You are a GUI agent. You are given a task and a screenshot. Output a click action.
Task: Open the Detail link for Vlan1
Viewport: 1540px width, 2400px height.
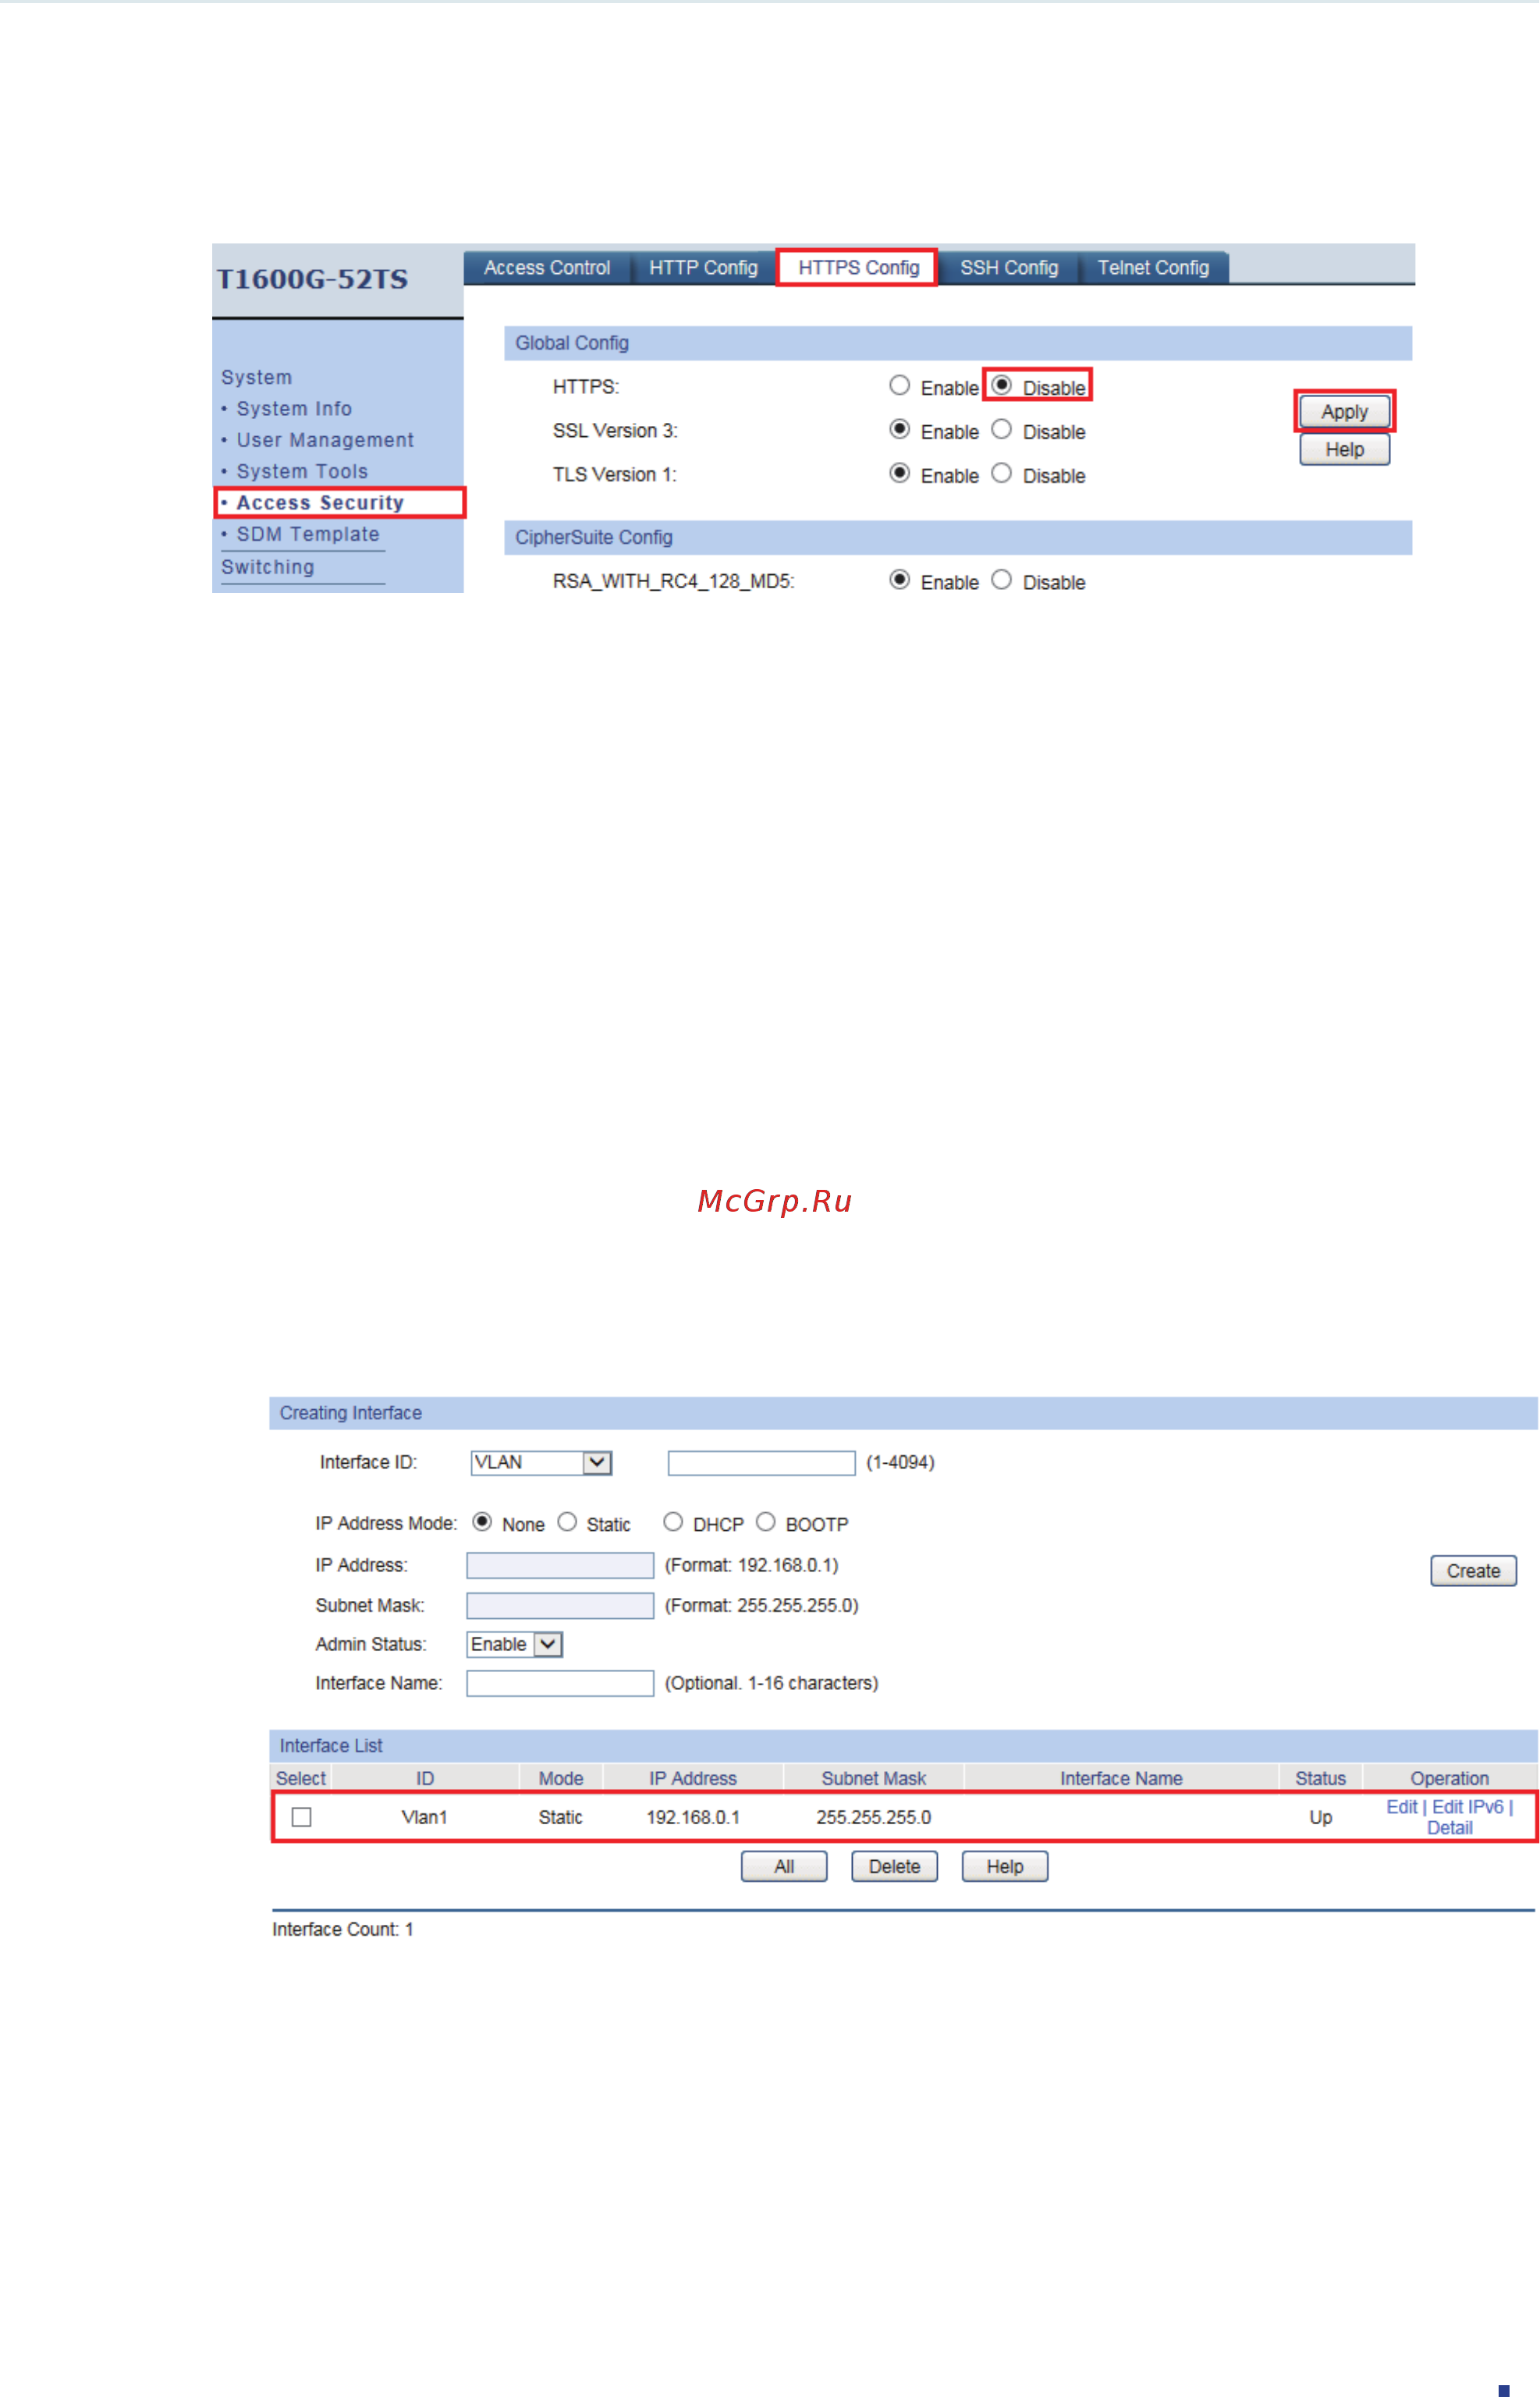(x=1450, y=1829)
